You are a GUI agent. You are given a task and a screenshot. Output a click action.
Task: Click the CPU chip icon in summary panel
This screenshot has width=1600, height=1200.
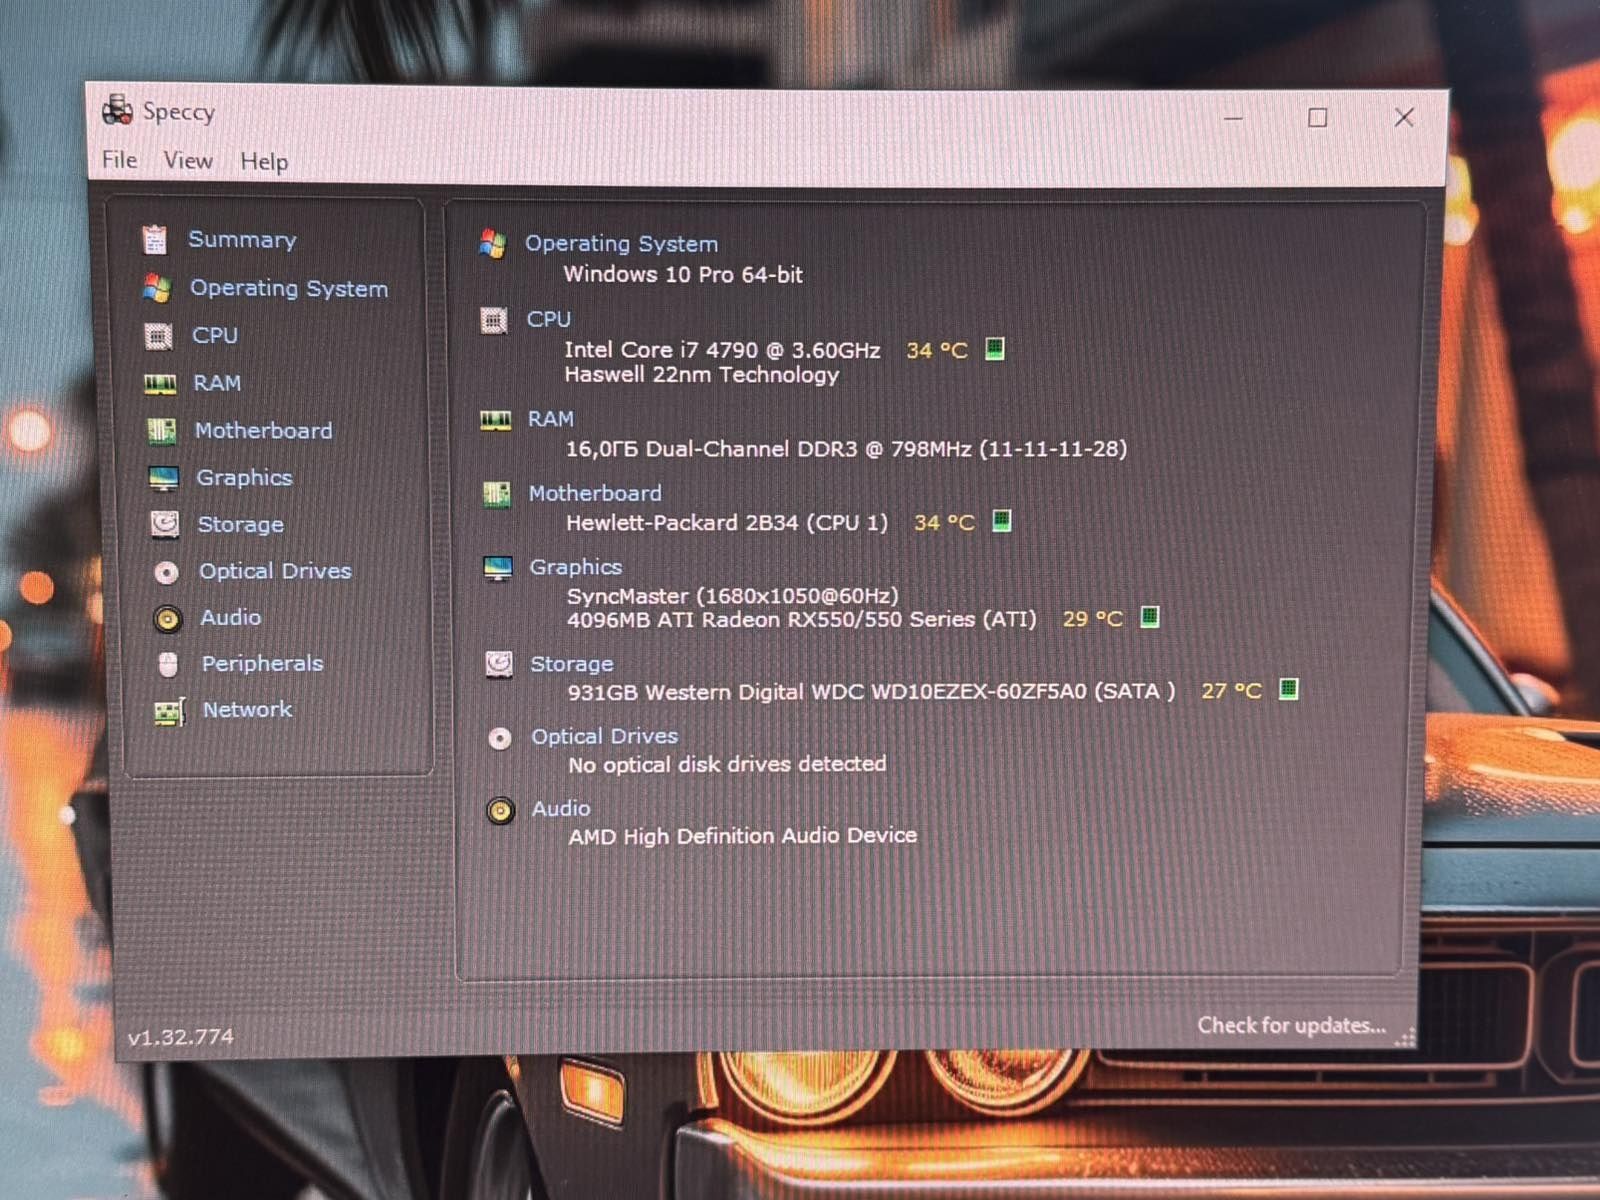coord(494,320)
